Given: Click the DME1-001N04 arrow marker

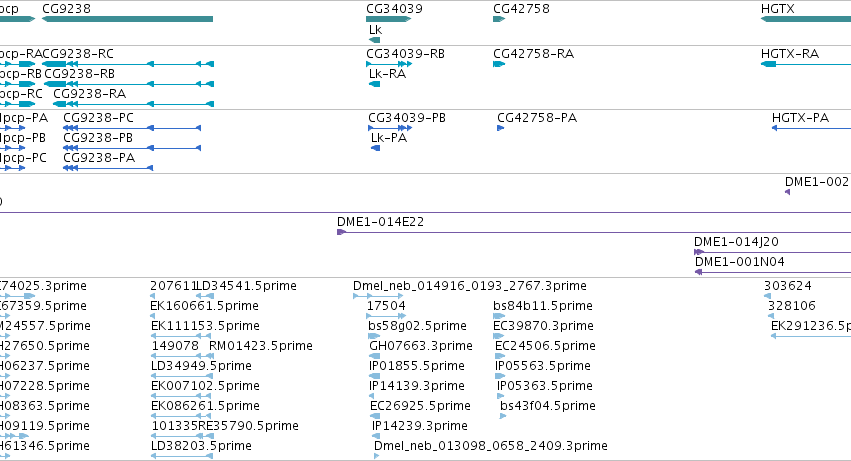Looking at the screenshot, I should 698,272.
